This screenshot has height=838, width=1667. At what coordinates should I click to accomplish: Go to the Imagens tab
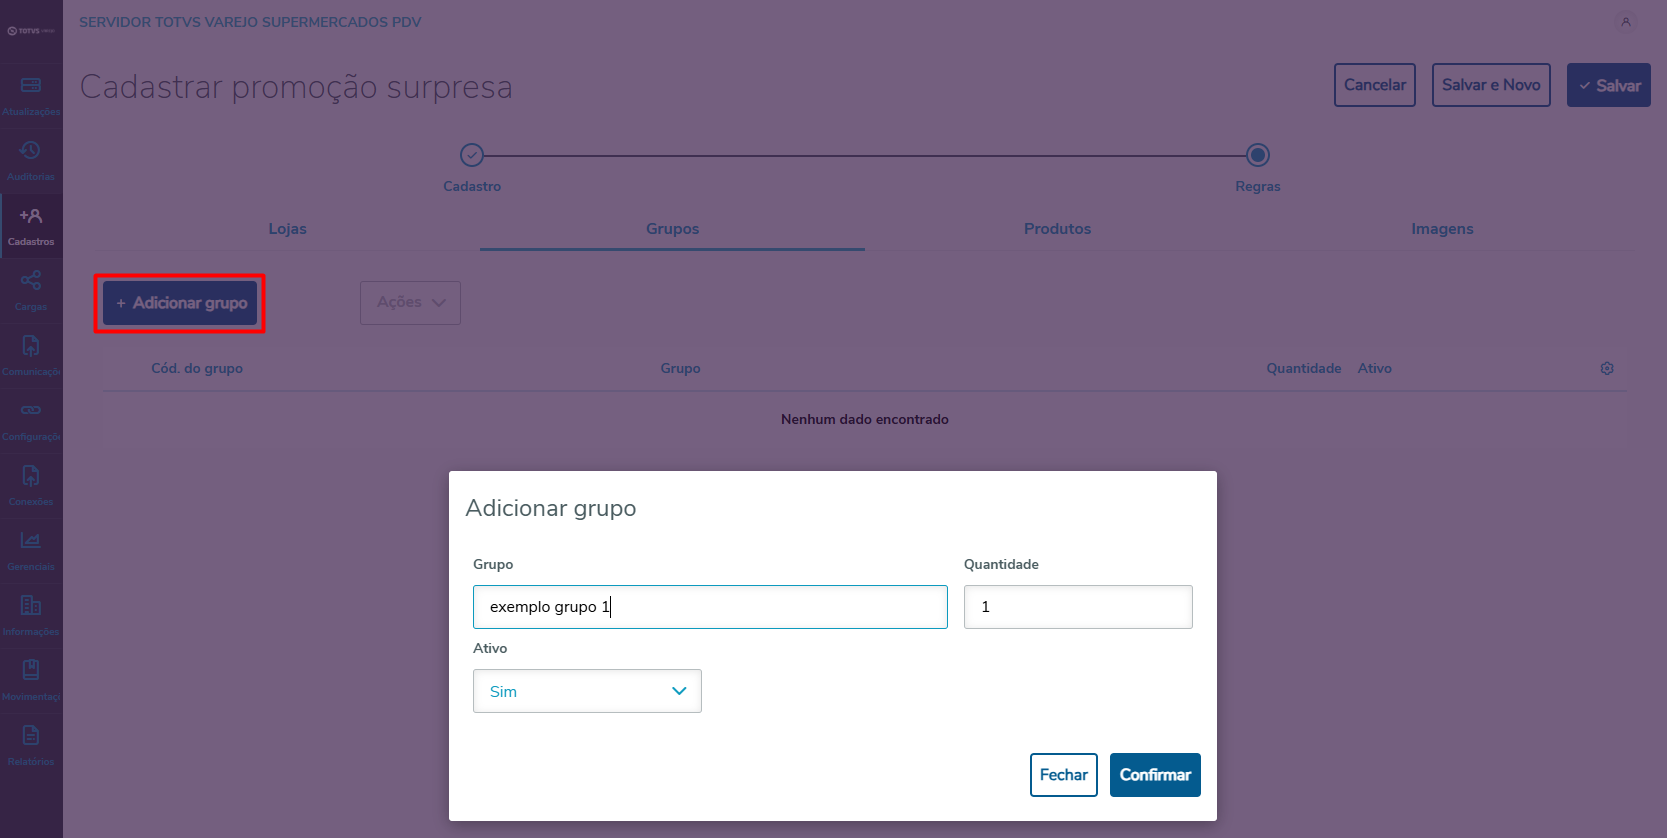point(1442,229)
